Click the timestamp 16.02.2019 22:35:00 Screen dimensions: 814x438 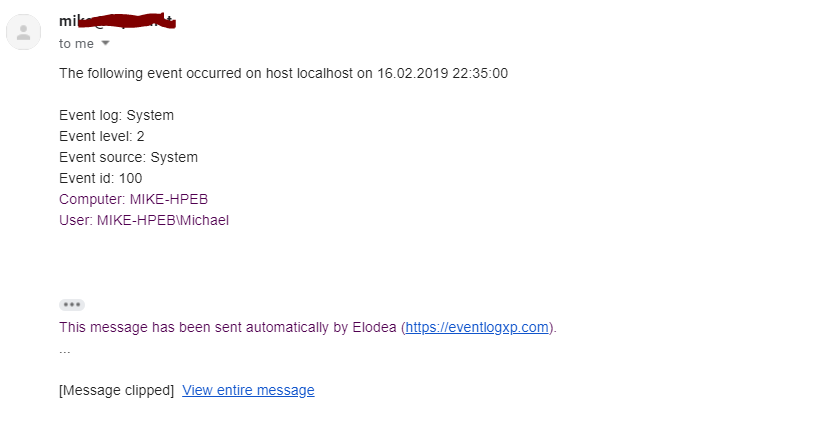pyautogui.click(x=442, y=73)
